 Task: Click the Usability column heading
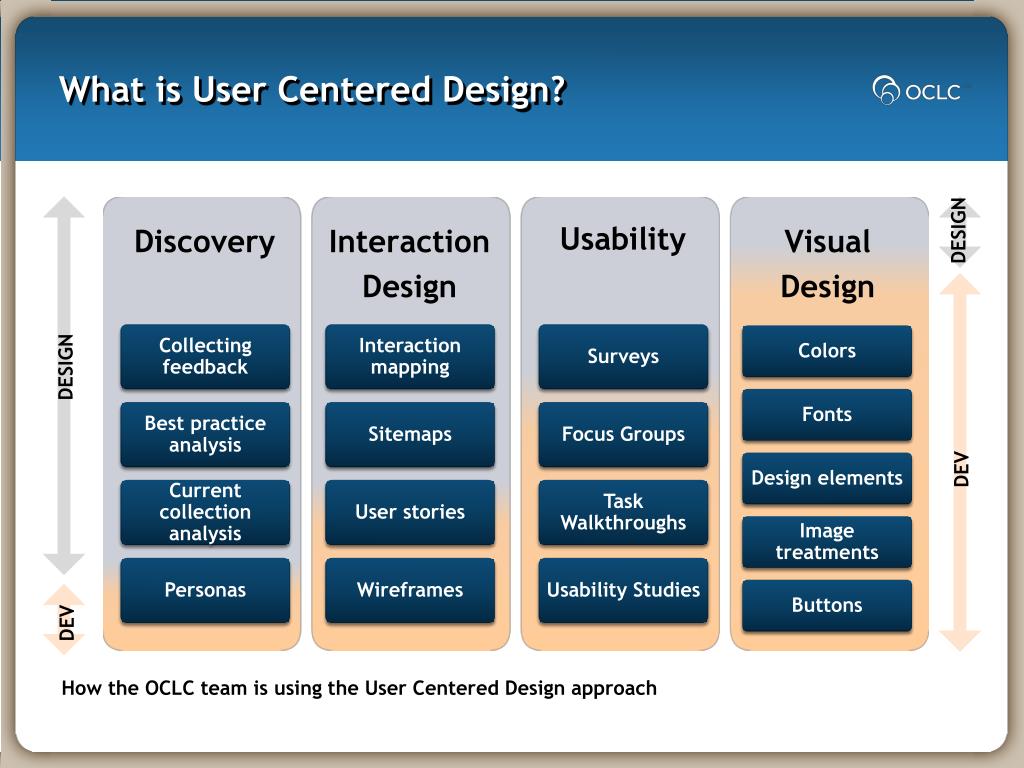click(623, 240)
